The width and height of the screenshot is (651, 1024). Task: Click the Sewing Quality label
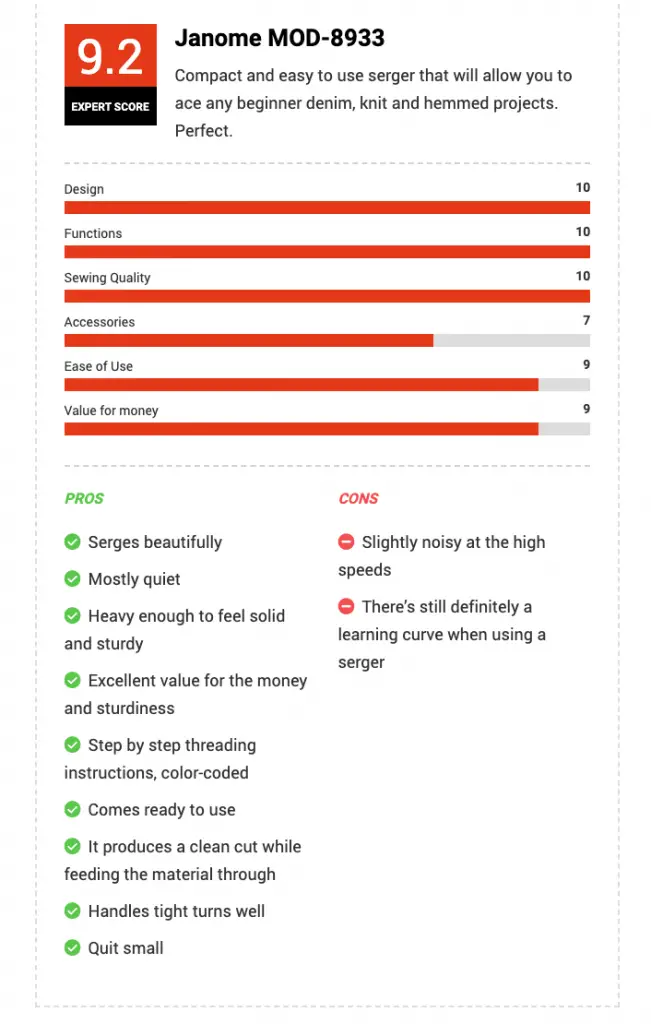(x=107, y=278)
